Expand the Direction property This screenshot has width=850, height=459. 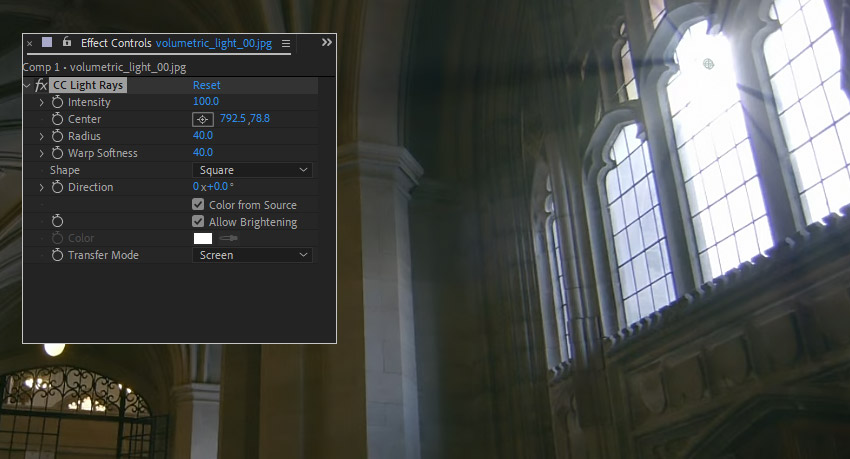[x=42, y=188]
